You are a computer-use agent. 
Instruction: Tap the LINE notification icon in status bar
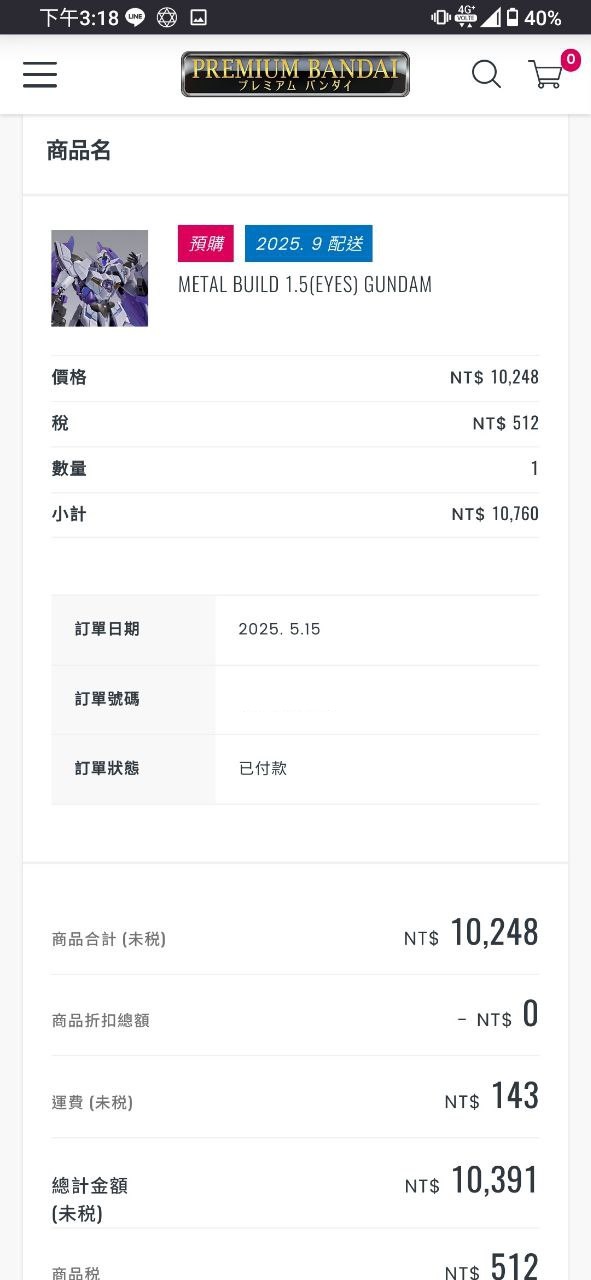coord(135,17)
